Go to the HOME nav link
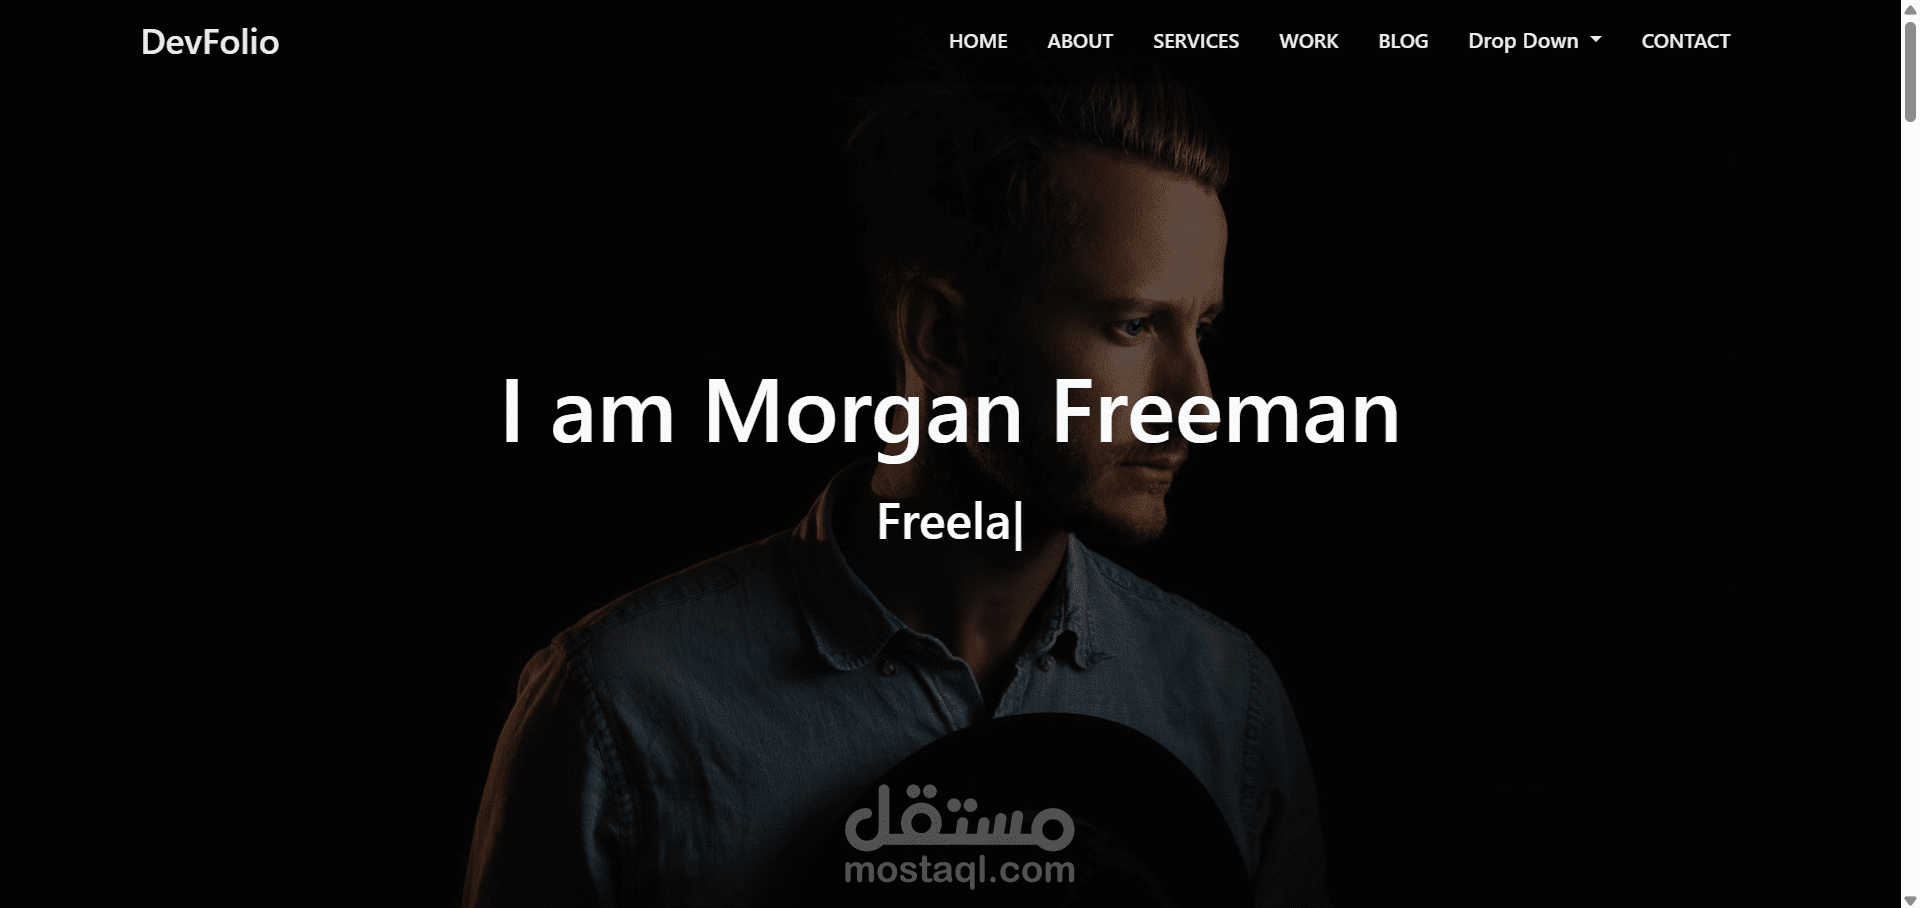Screen dimensions: 1920x908 (978, 41)
